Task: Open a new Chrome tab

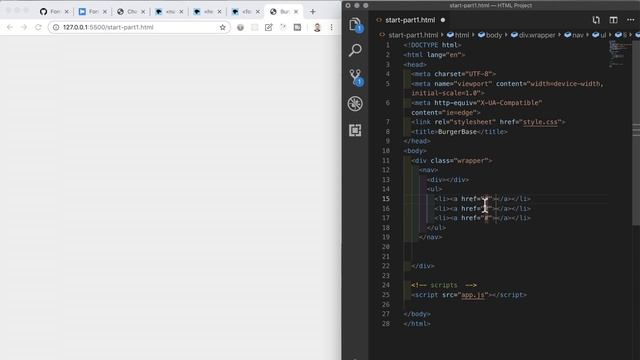Action: click(313, 12)
